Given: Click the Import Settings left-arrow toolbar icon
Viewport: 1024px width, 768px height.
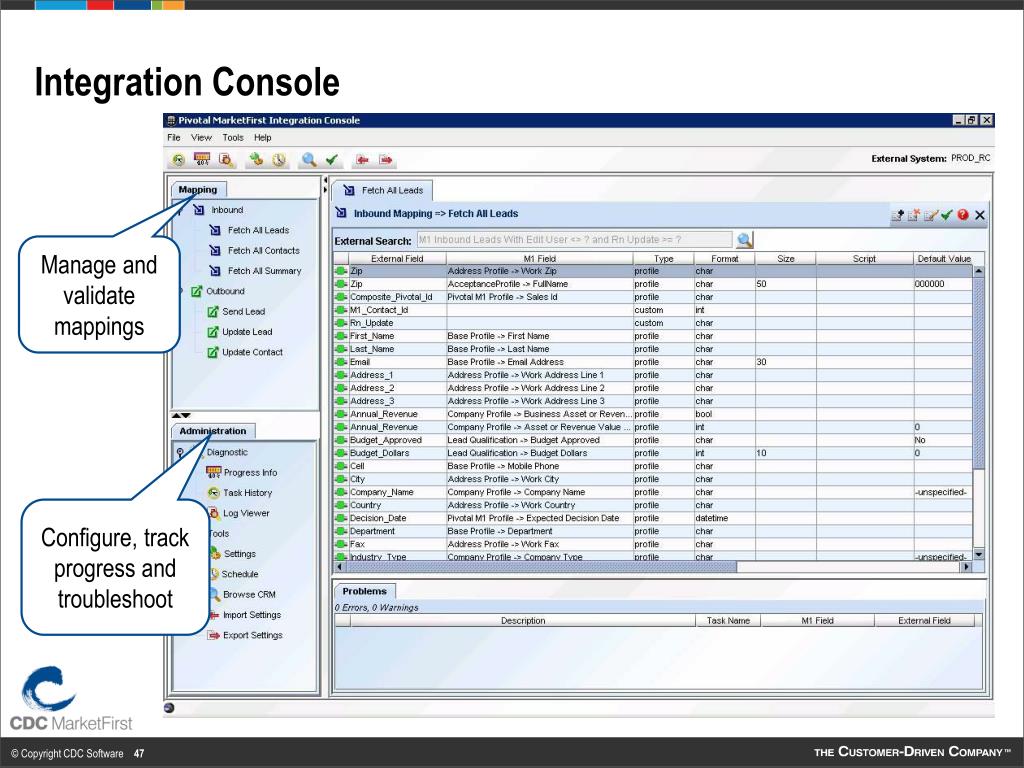Looking at the screenshot, I should [362, 159].
